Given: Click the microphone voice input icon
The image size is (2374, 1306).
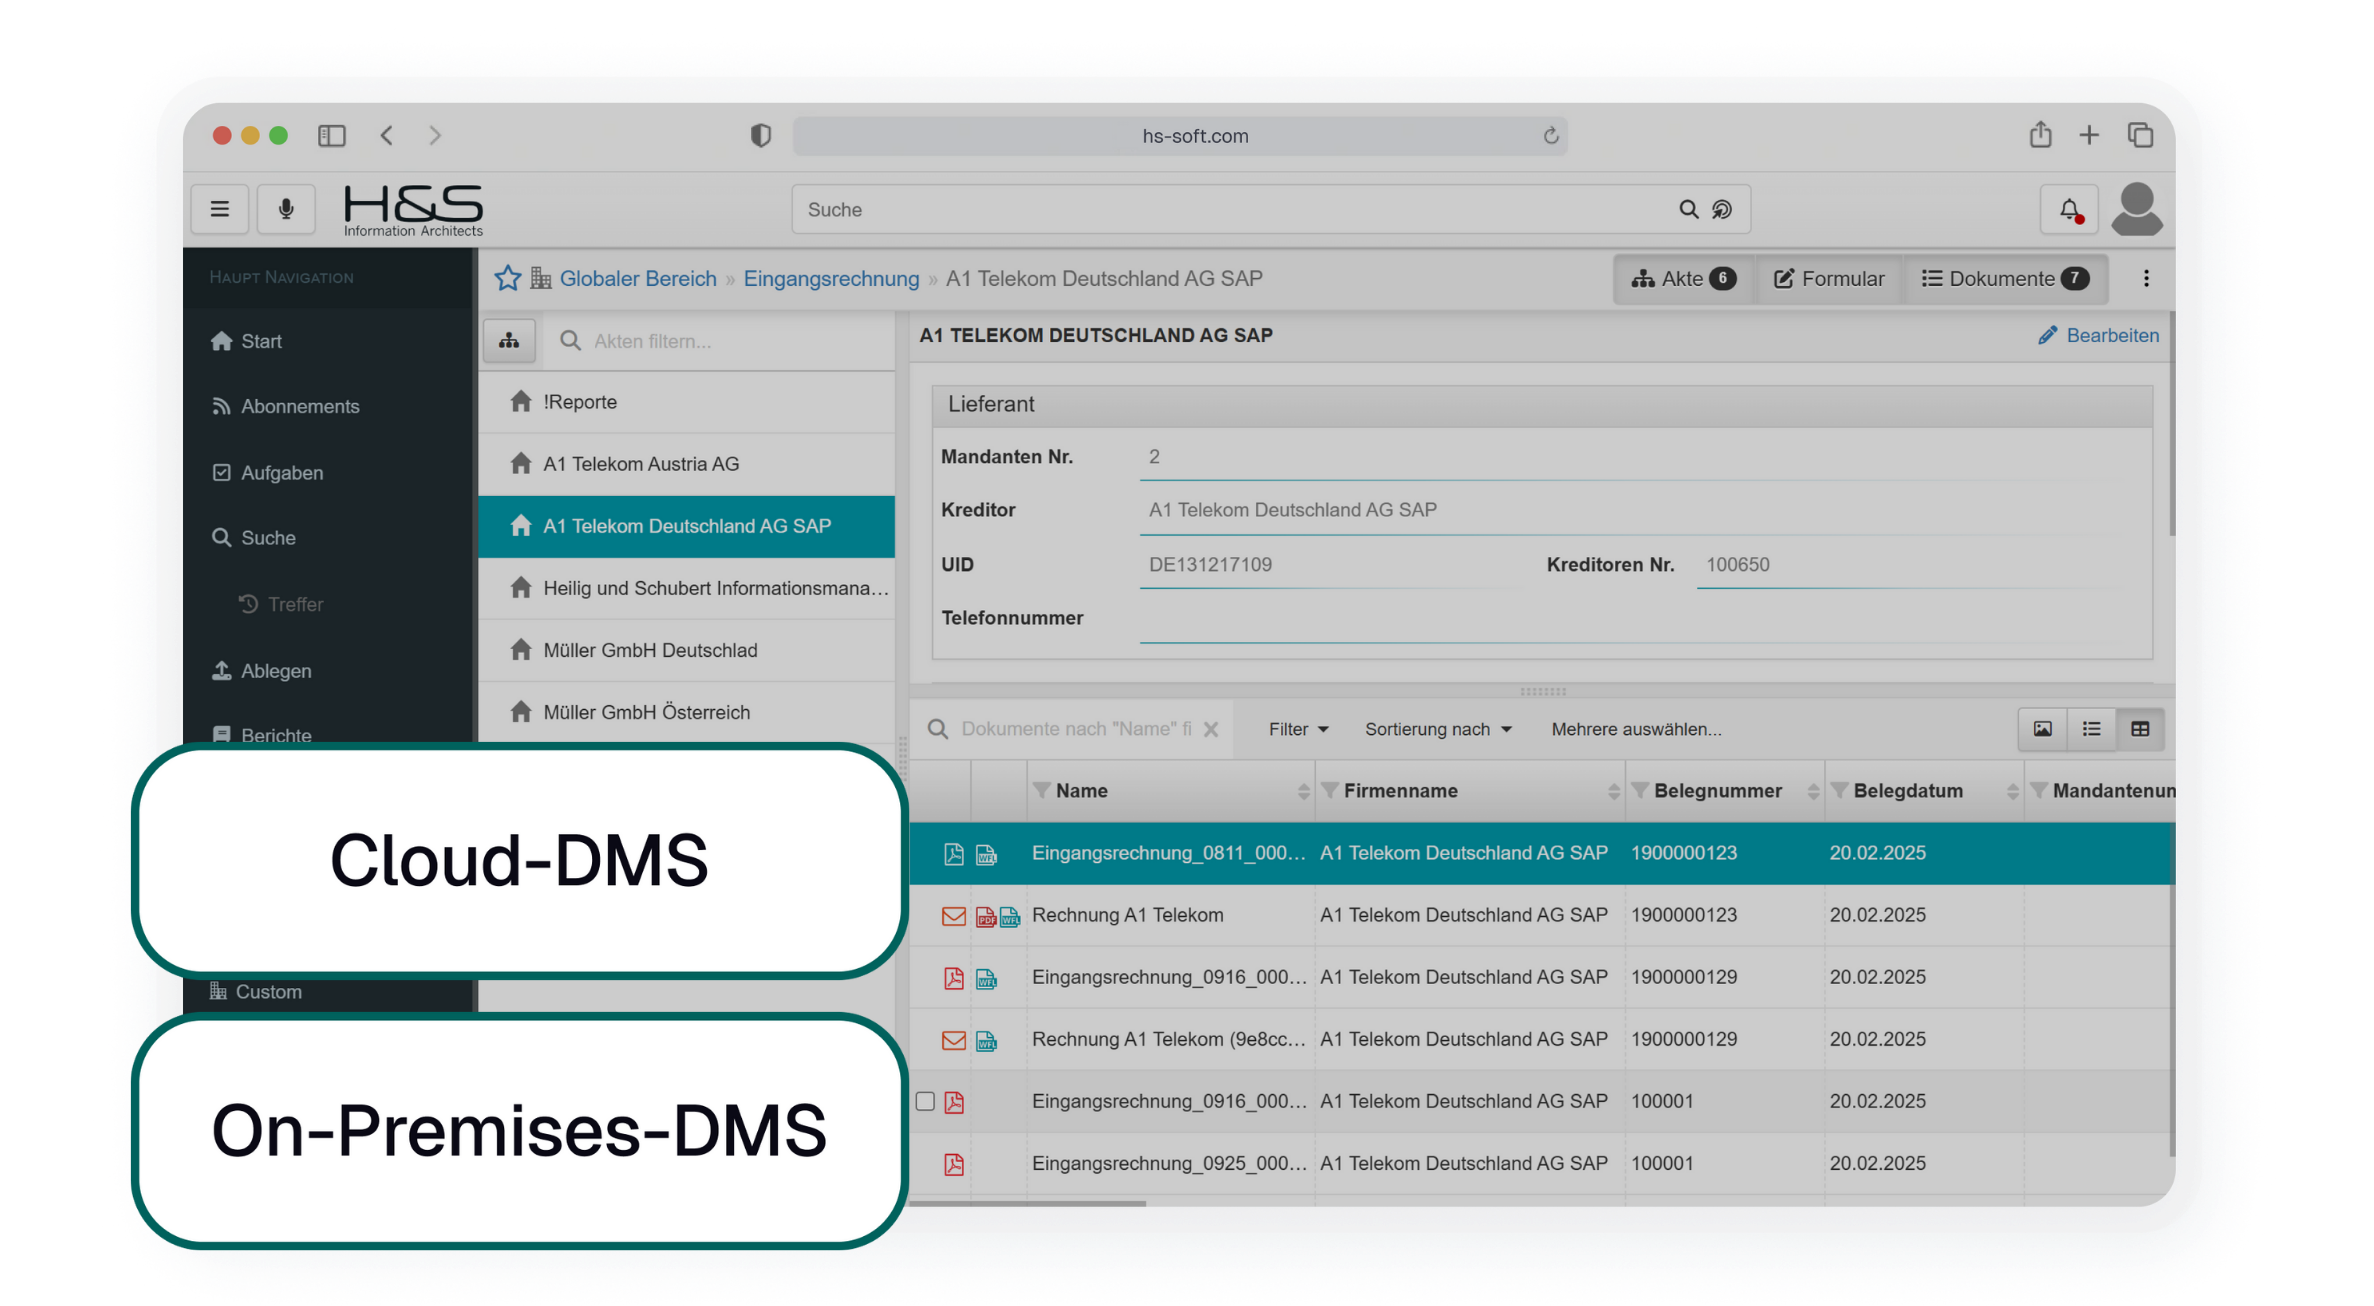Looking at the screenshot, I should click(286, 209).
